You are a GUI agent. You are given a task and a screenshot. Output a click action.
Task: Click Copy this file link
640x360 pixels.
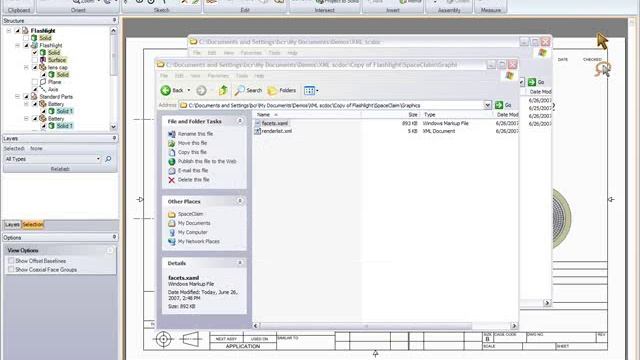[x=192, y=152]
